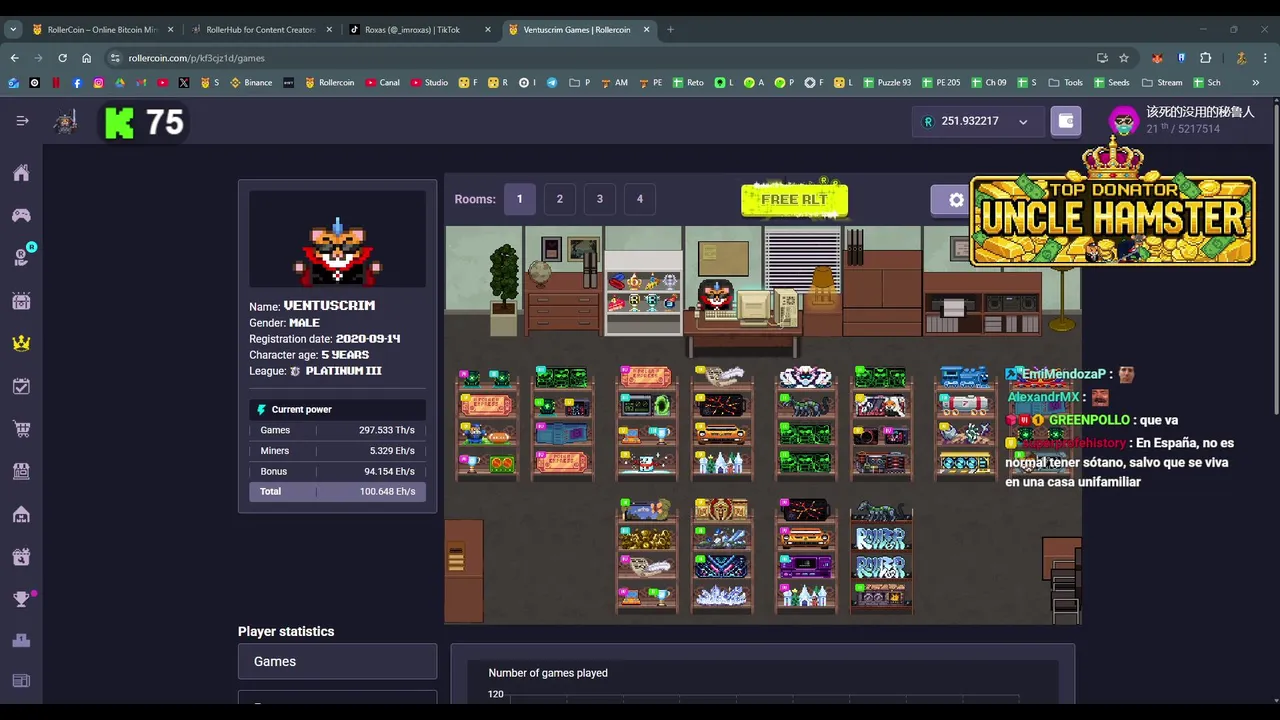The image size is (1280, 720).
Task: Open the MetaMask fox extension
Action: [x=1157, y=58]
